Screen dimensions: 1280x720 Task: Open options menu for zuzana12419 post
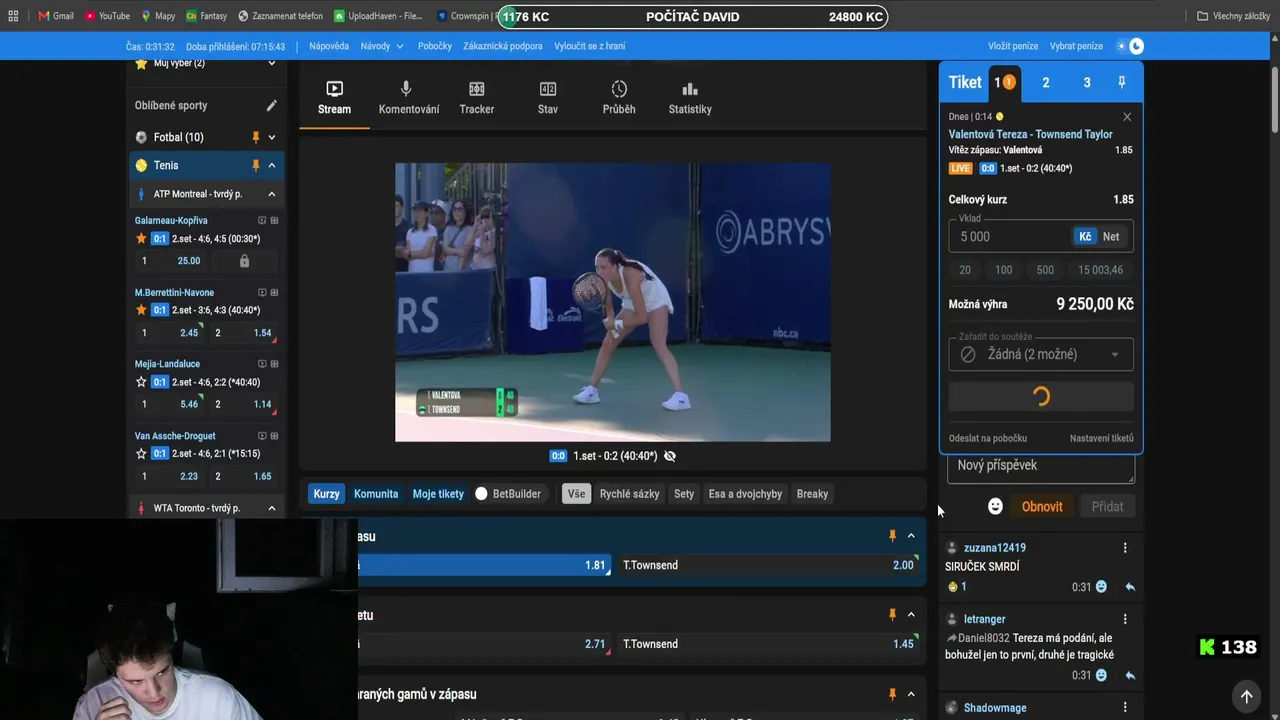1125,548
